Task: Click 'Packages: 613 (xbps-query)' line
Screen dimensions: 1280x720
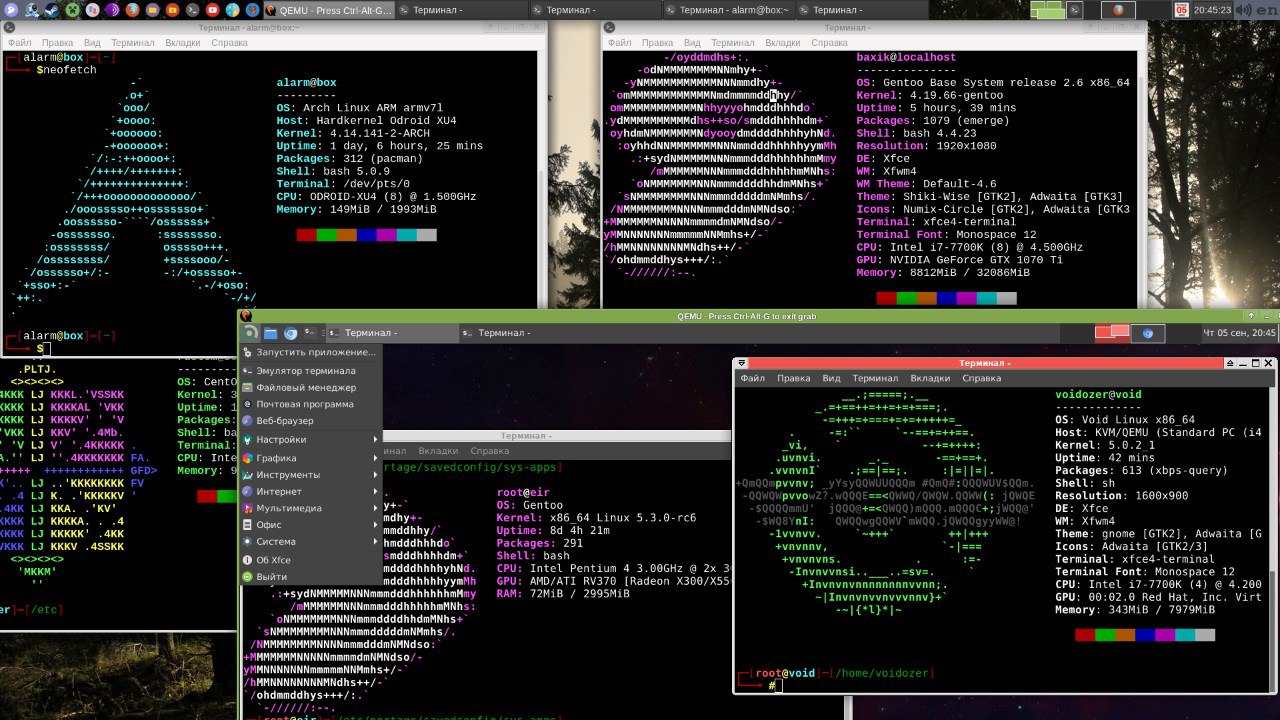Action: pos(1140,470)
